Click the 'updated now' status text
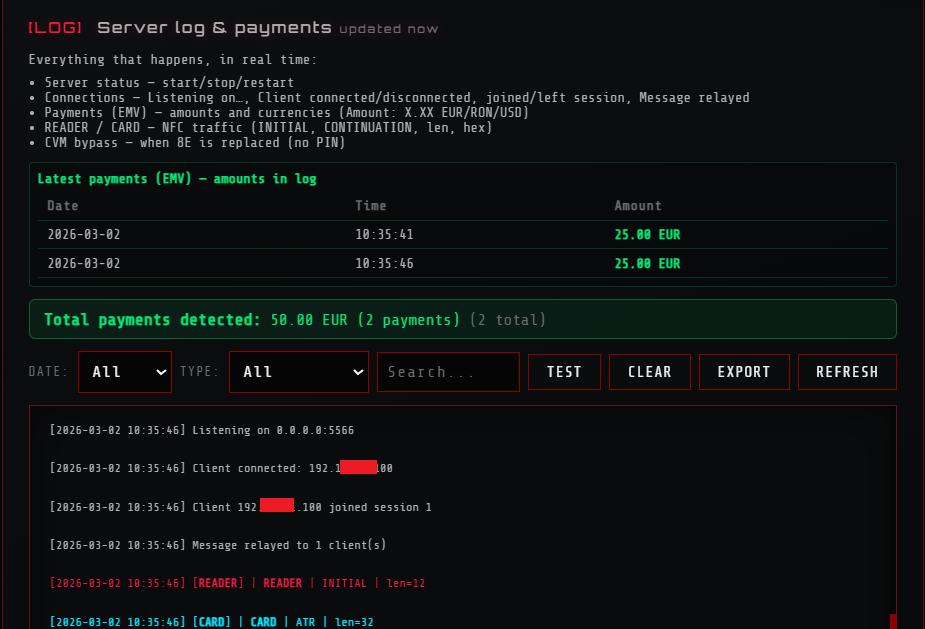 (x=388, y=29)
